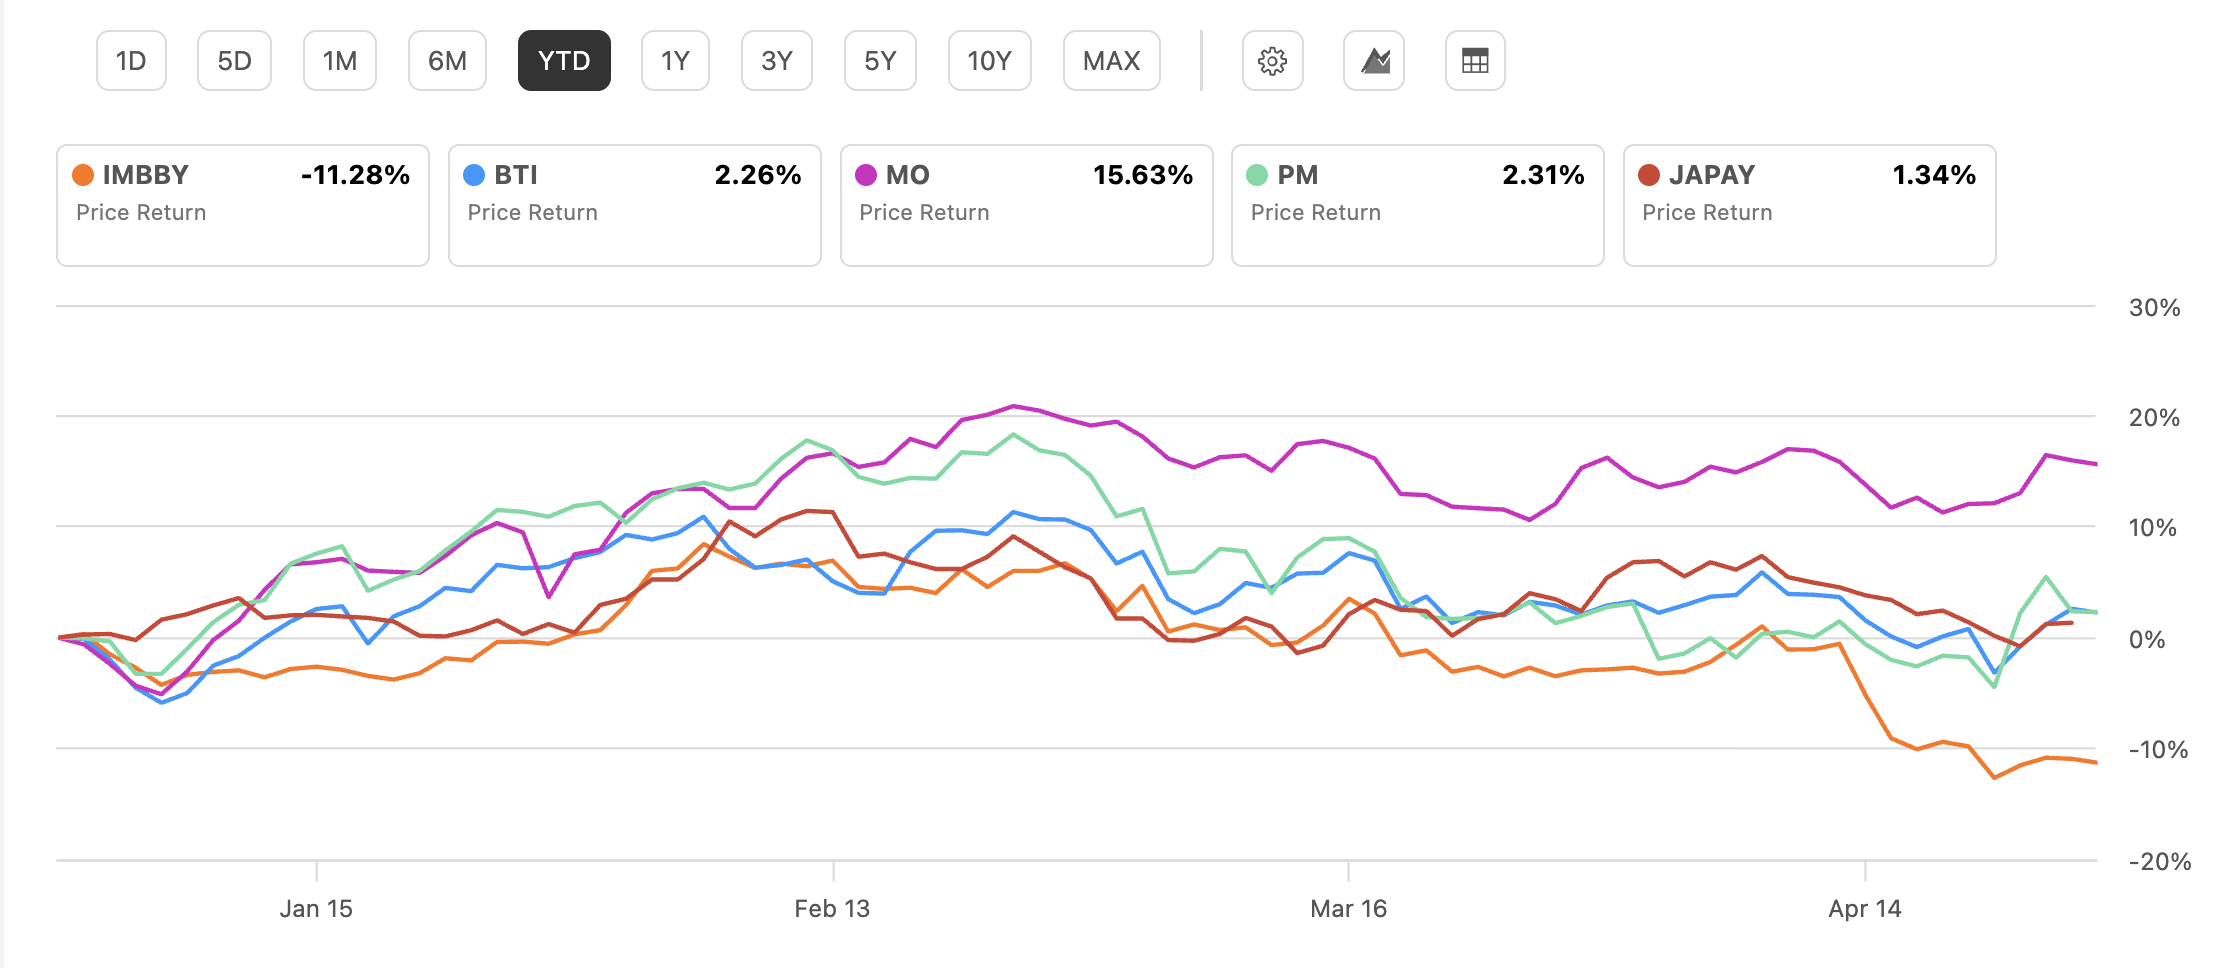This screenshot has width=2236, height=968.
Task: Click the red JAPAY color dot
Action: click(x=1649, y=175)
